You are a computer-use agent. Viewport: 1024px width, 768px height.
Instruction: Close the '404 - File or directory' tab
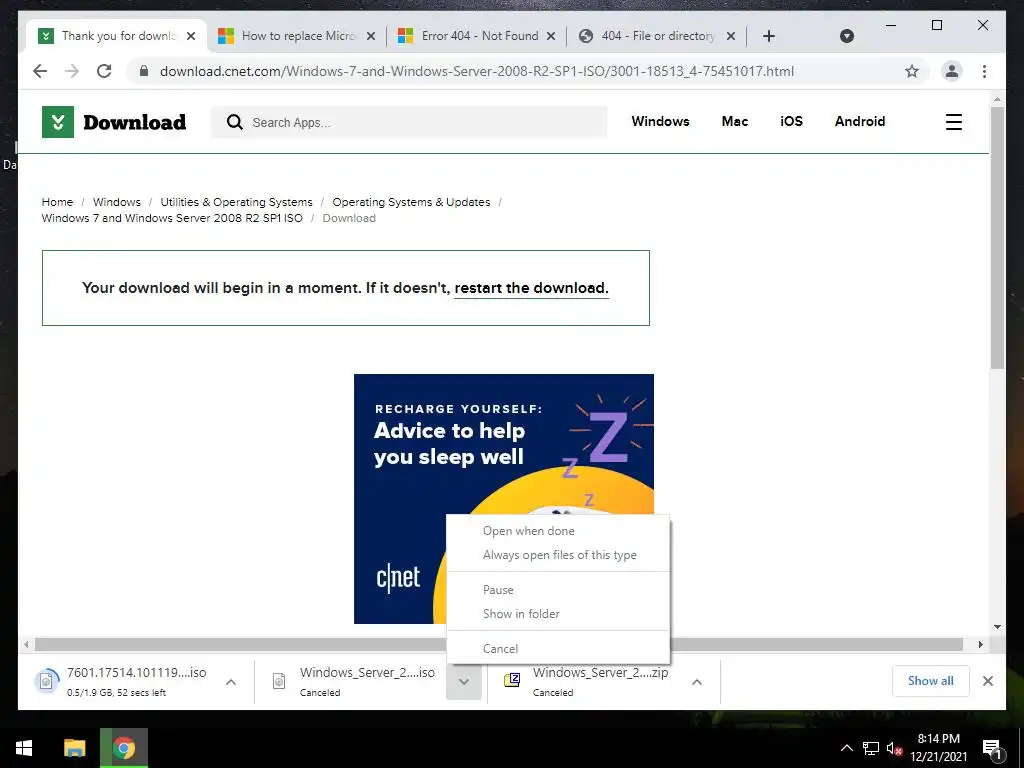coord(731,36)
